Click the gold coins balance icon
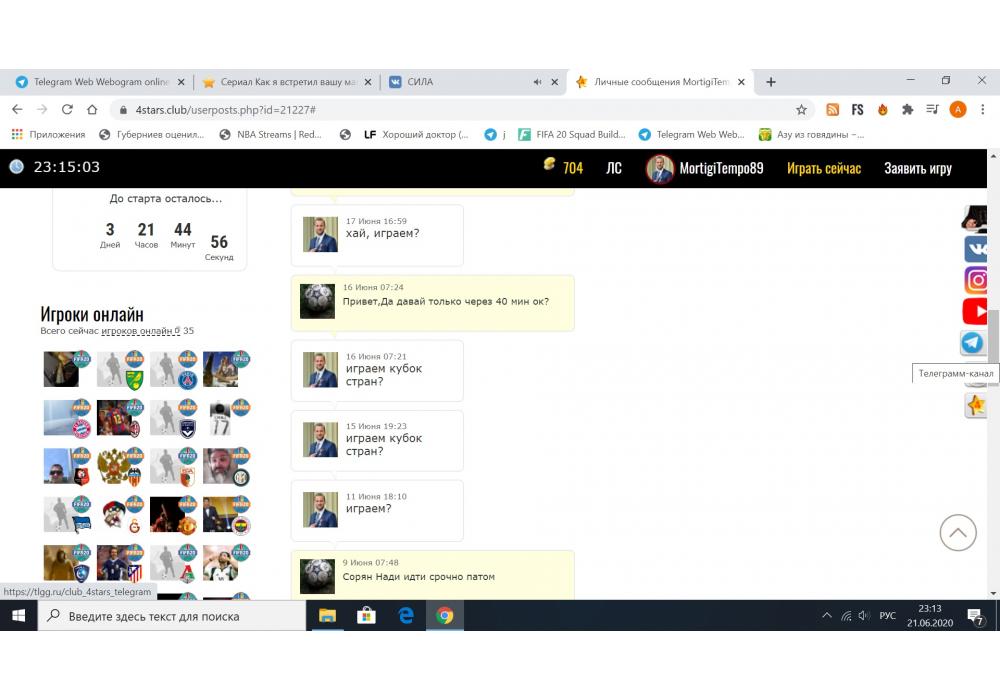 [549, 166]
